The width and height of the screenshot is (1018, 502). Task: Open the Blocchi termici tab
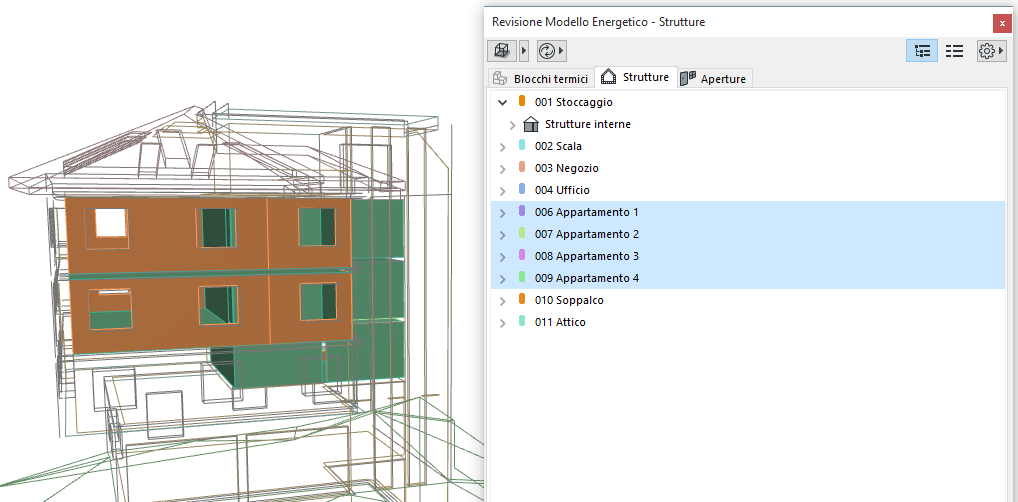(x=541, y=79)
